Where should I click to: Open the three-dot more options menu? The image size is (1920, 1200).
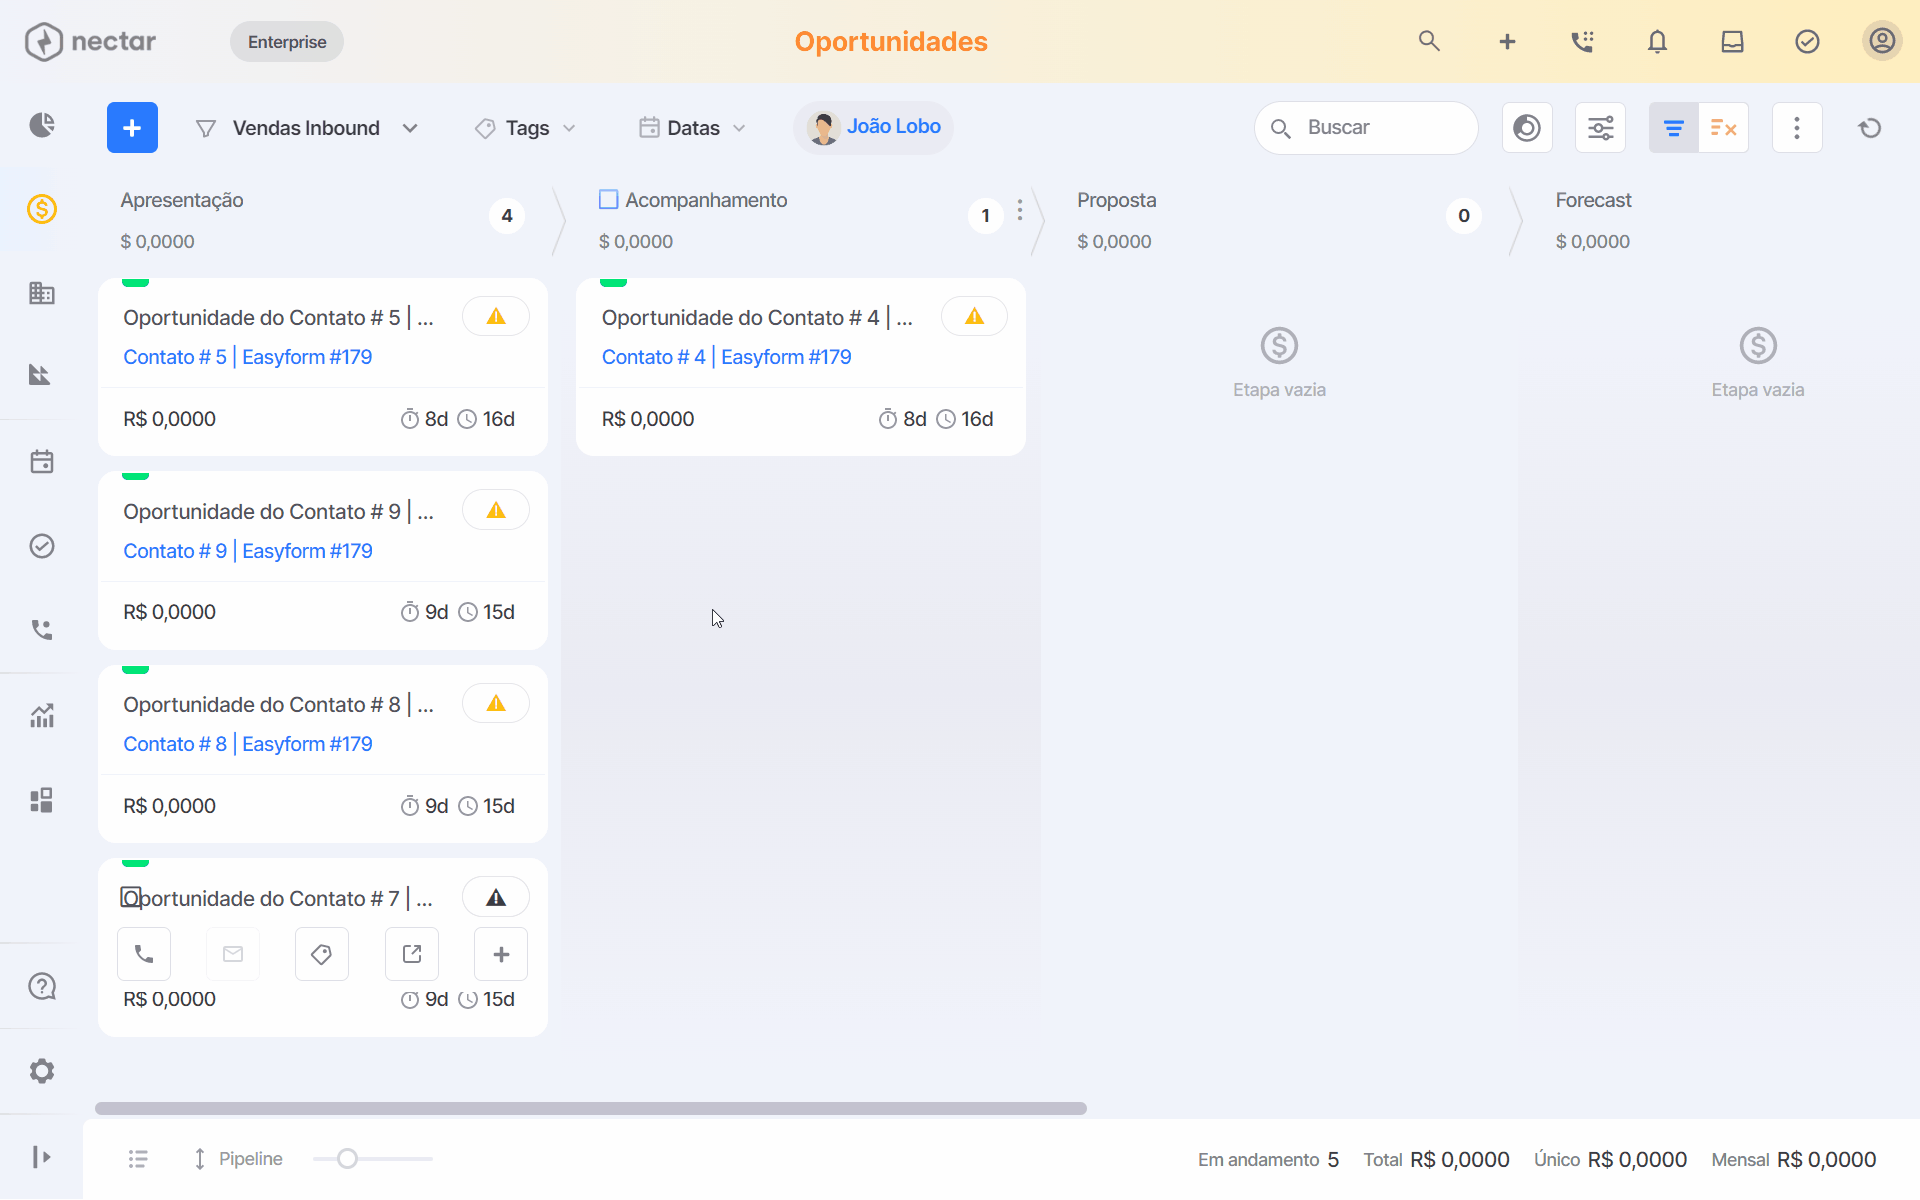click(x=1797, y=128)
